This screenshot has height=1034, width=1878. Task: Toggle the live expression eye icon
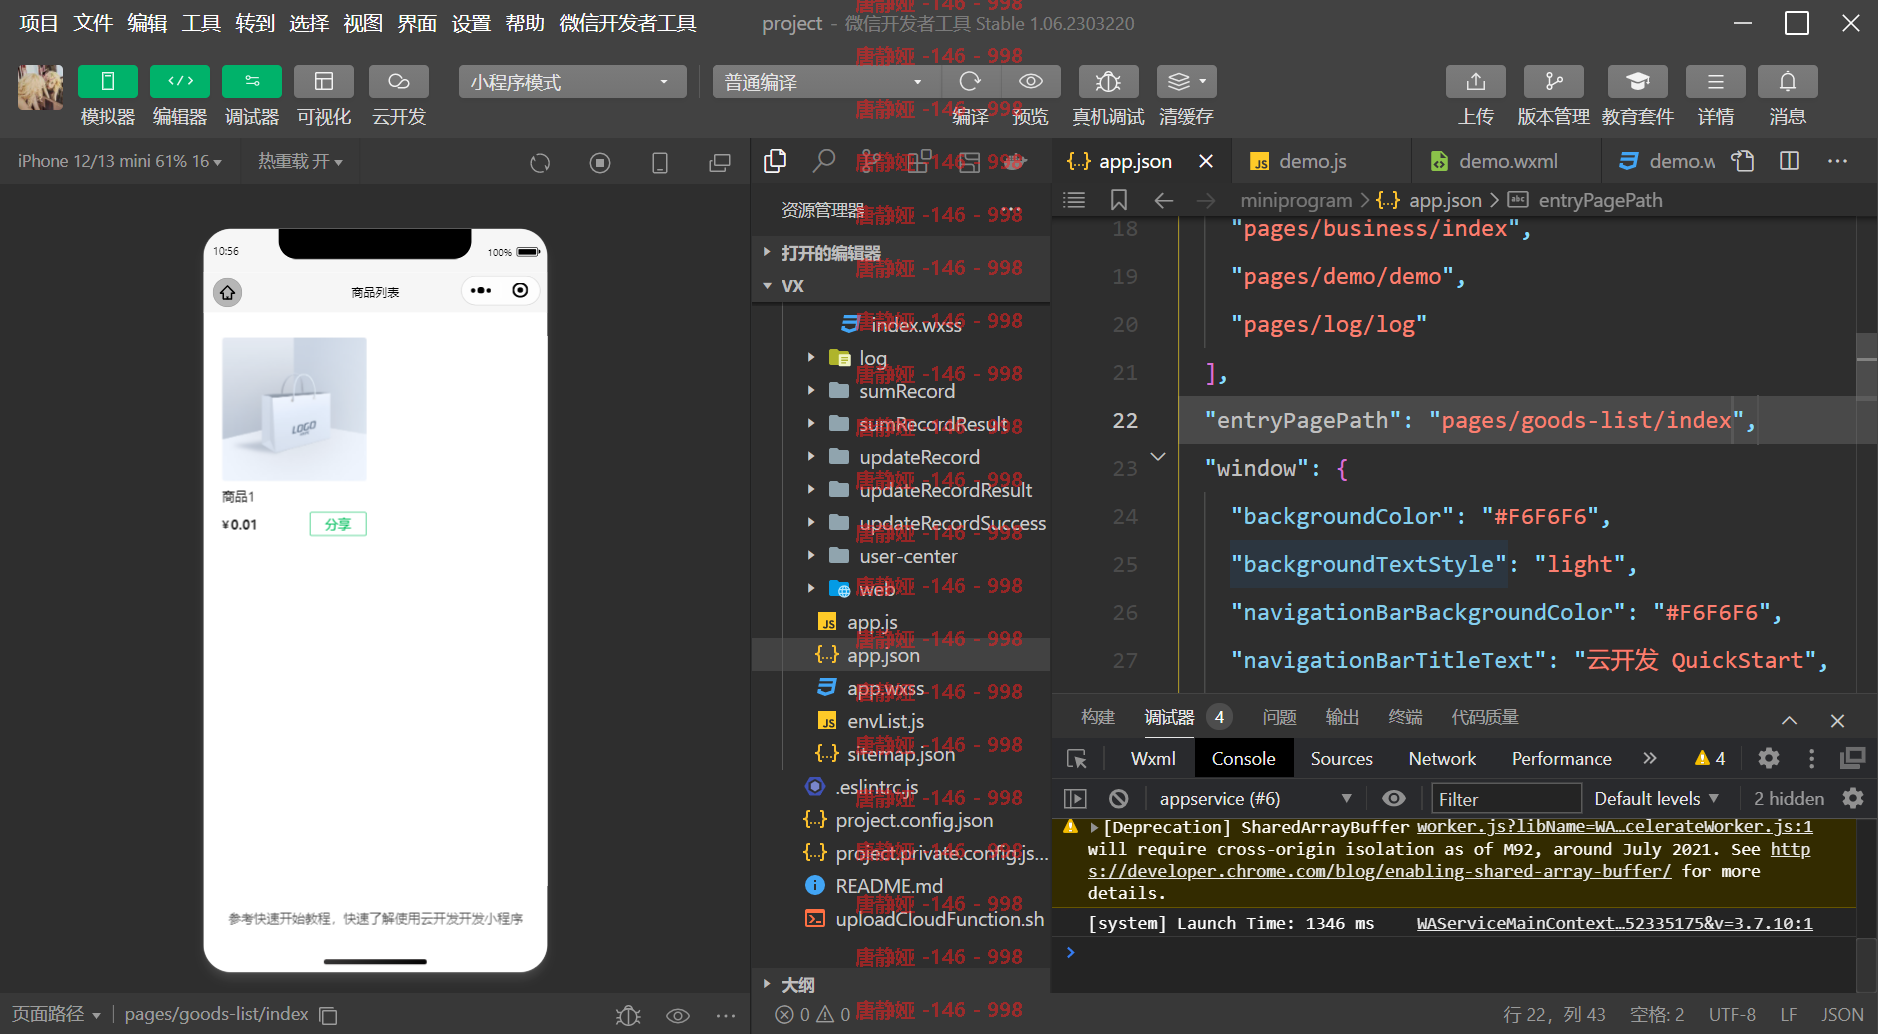tap(1393, 798)
